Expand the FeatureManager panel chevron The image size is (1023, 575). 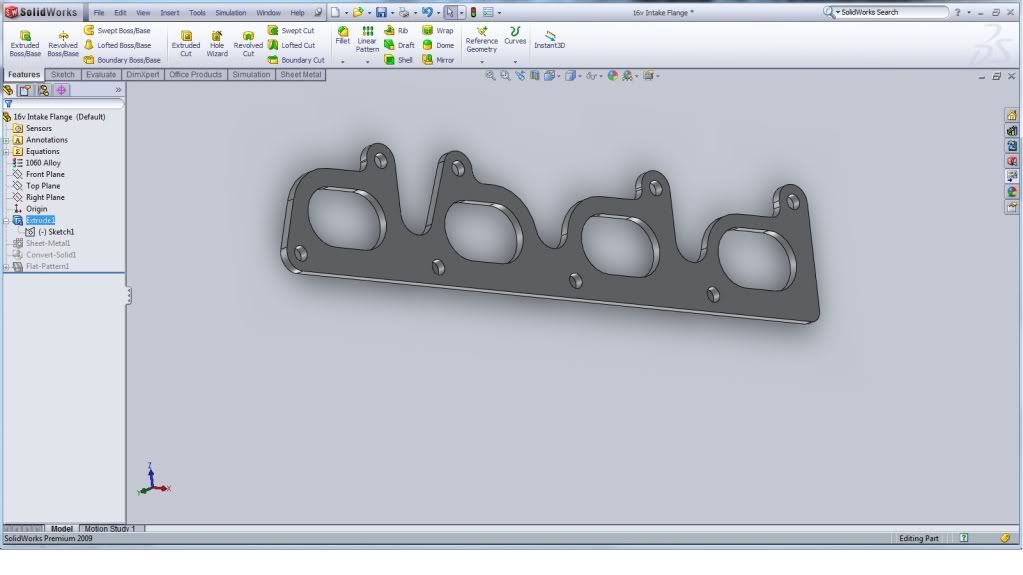[x=118, y=90]
